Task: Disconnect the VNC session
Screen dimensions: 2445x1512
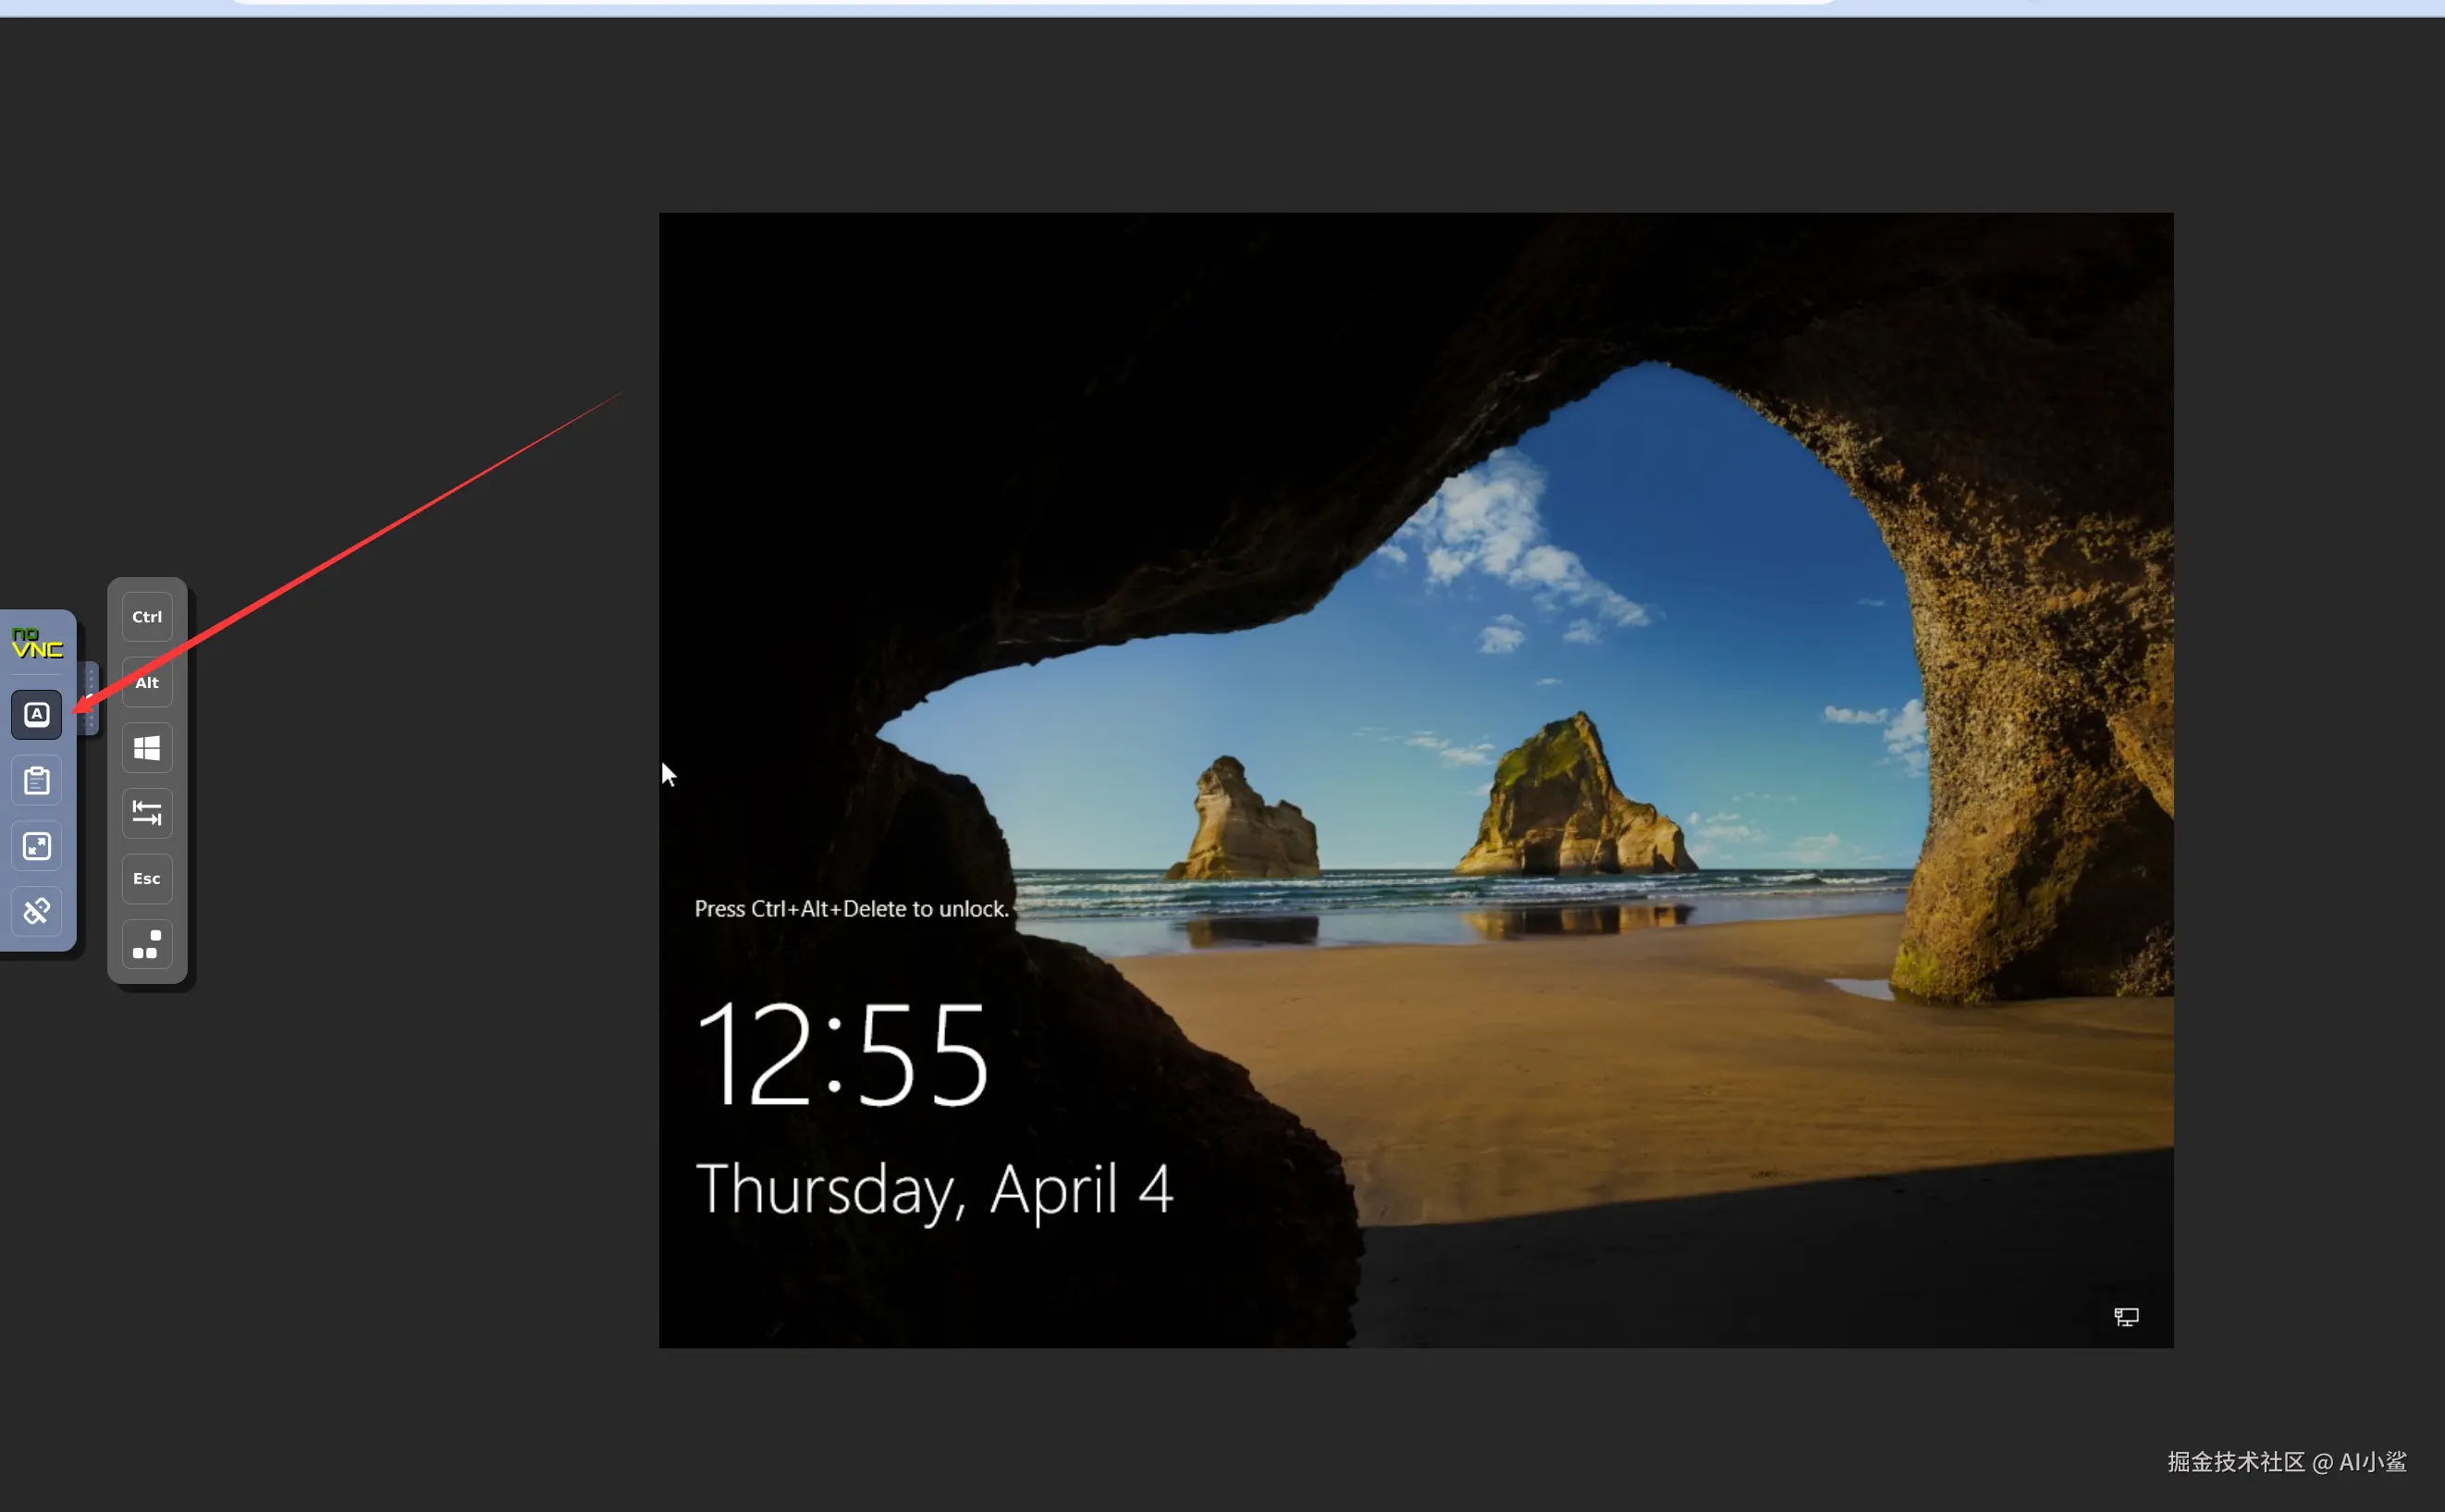Action: (x=37, y=911)
